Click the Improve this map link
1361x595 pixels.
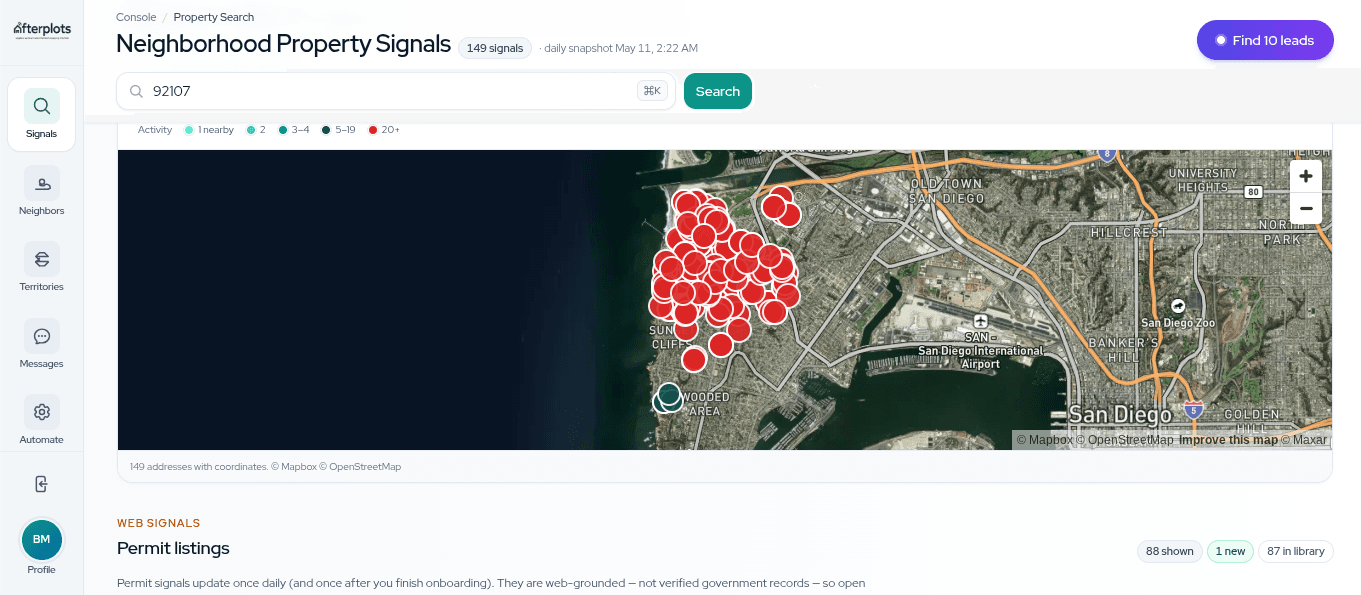[1228, 440]
